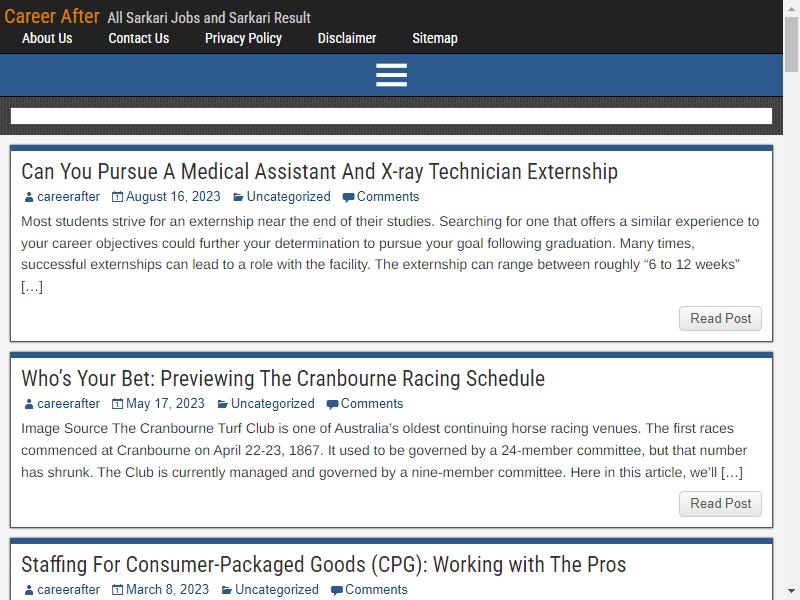This screenshot has height=600, width=800.
Task: Click the folder icon in the Medical Assistant post meta
Action: 238,197
